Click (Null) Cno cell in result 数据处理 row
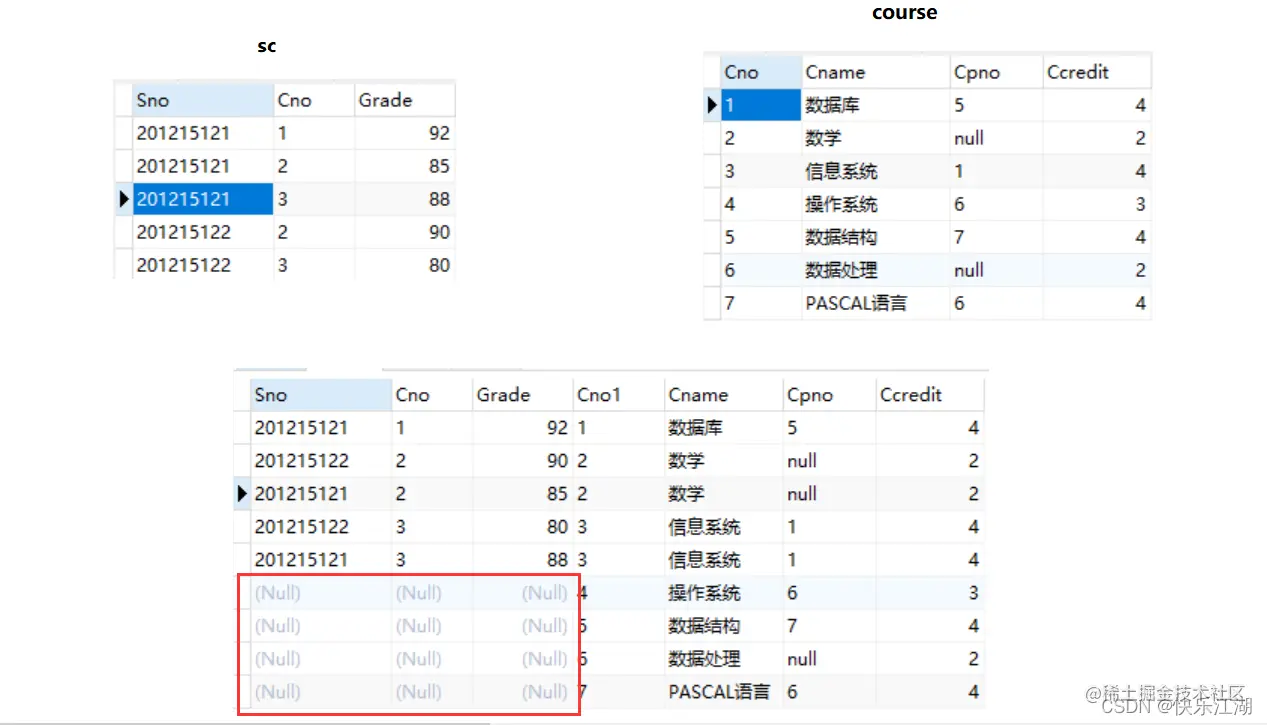This screenshot has width=1267, height=725. click(432, 658)
